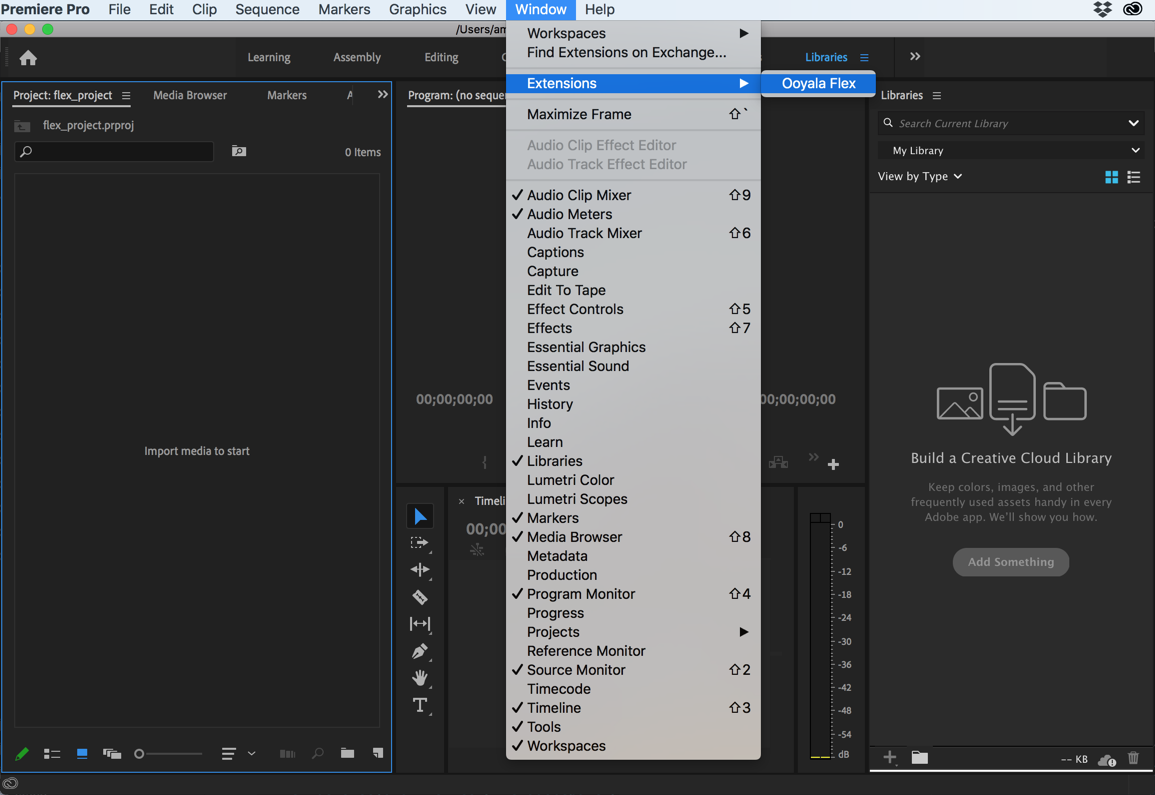Select the Razor tool
Image resolution: width=1155 pixels, height=795 pixels.
click(420, 597)
